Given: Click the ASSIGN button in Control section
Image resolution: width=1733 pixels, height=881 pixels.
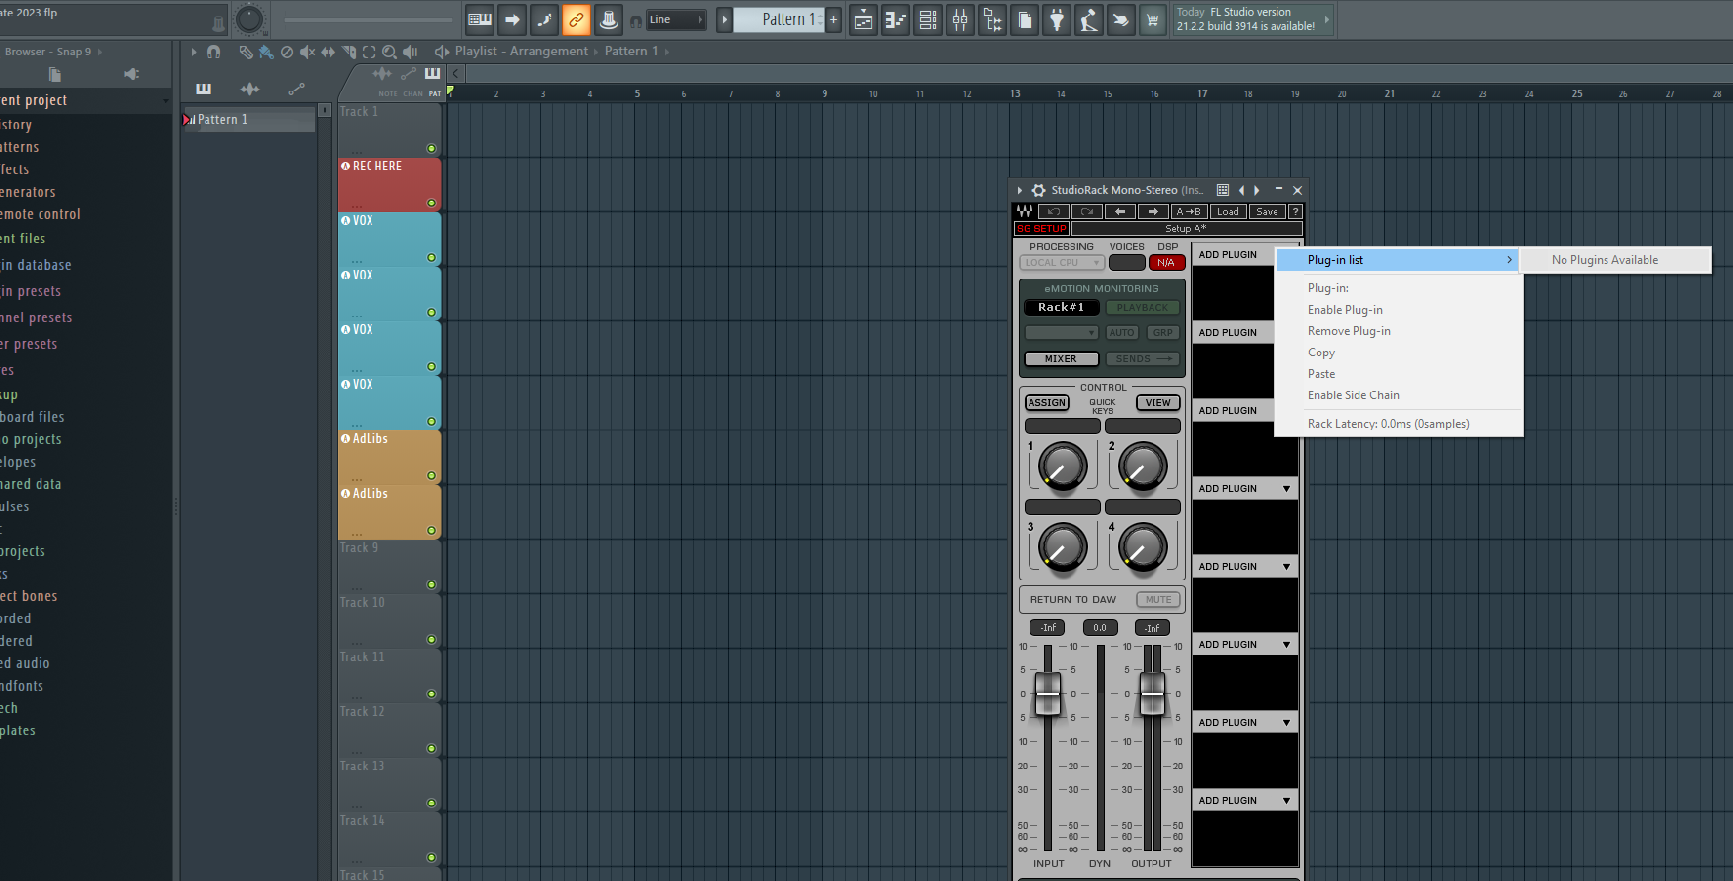Looking at the screenshot, I should (x=1047, y=403).
